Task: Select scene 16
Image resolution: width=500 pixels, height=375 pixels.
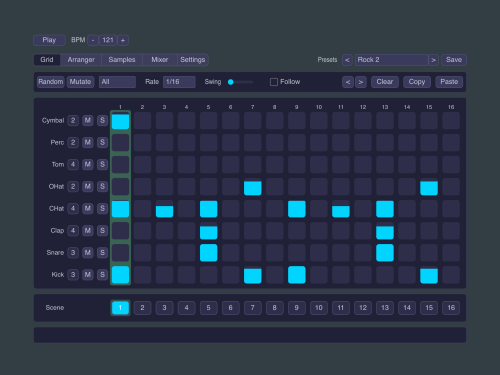Action: [x=451, y=308]
